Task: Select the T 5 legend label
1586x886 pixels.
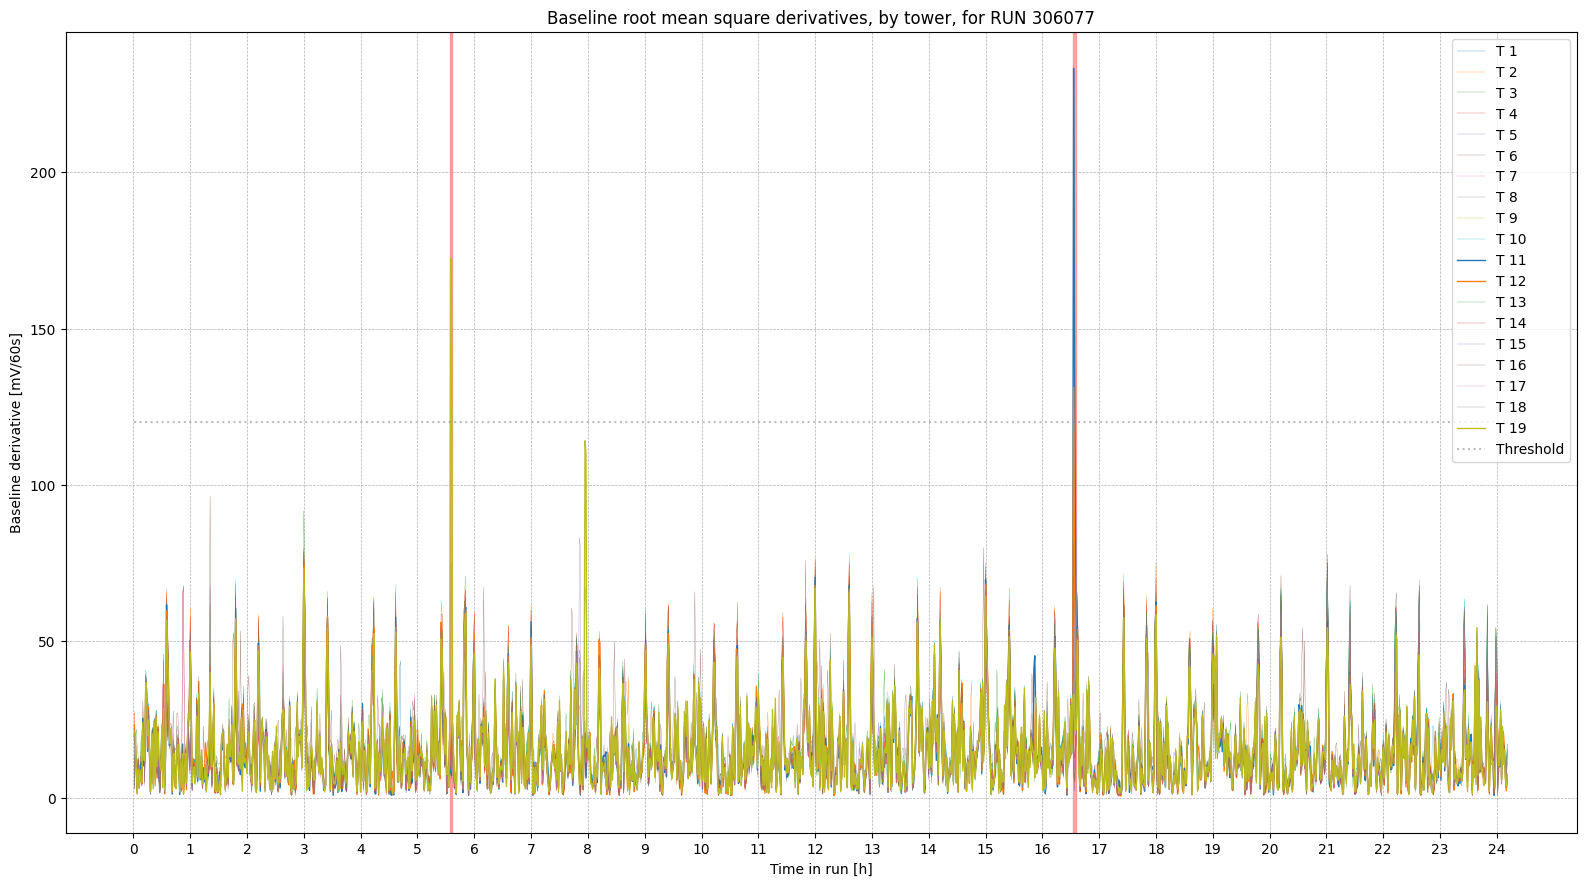Action: coord(1506,135)
